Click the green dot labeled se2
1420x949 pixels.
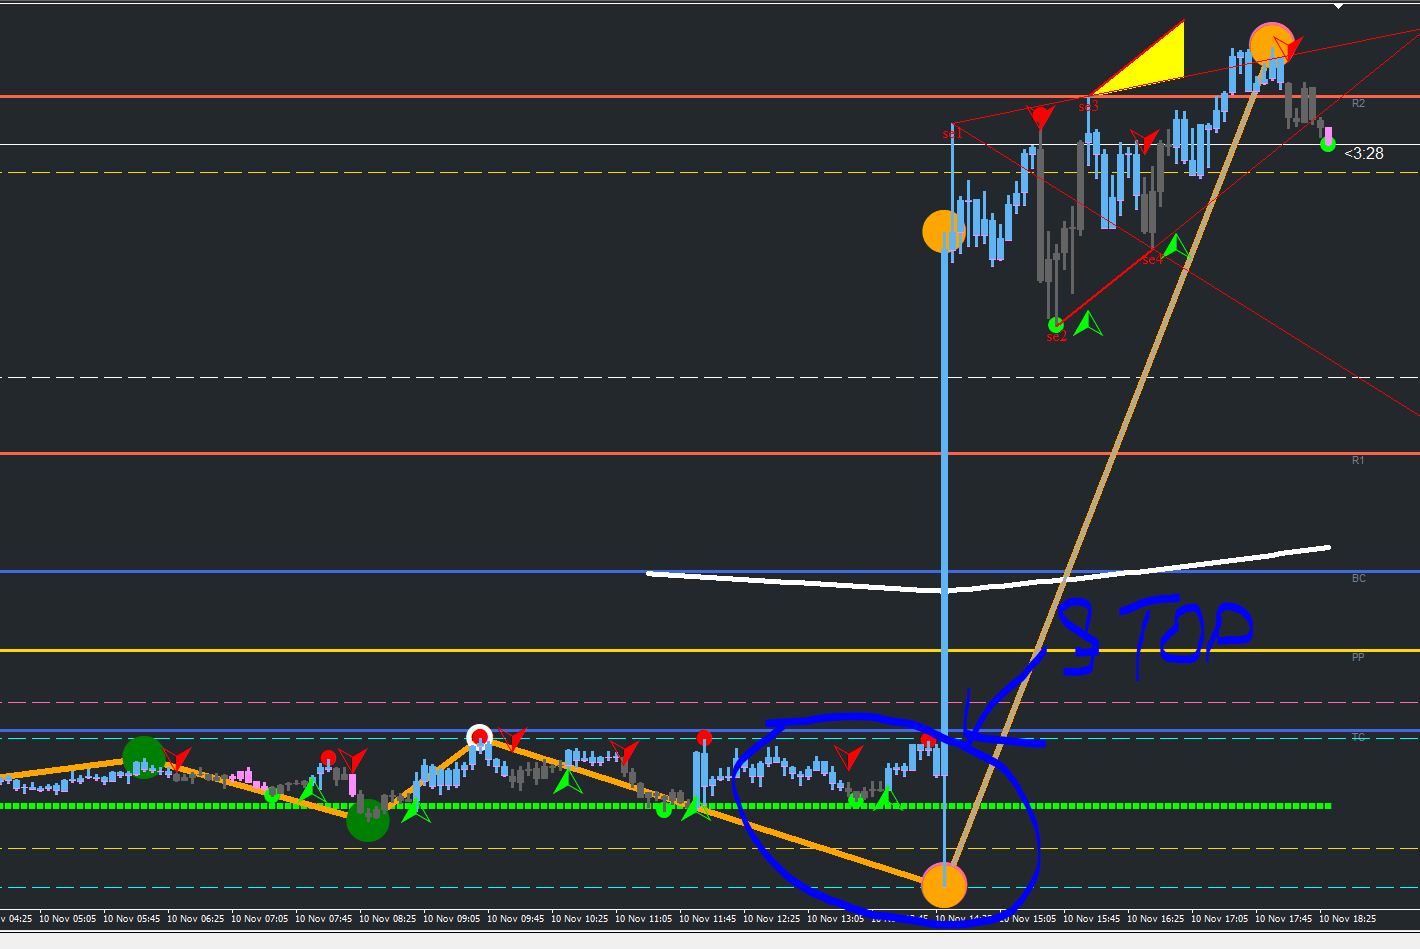tap(1055, 324)
